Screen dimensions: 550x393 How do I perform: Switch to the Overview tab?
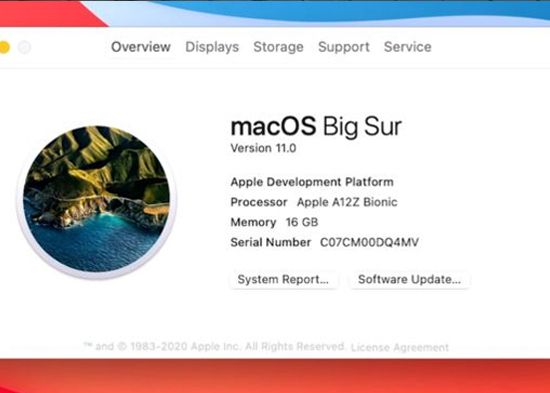click(x=141, y=47)
